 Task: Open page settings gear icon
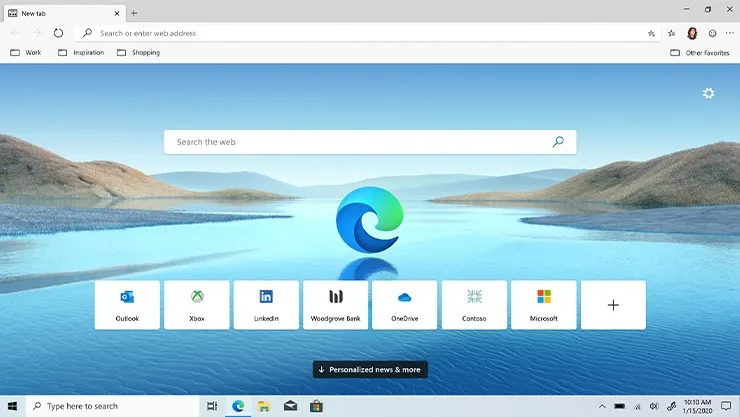click(708, 93)
